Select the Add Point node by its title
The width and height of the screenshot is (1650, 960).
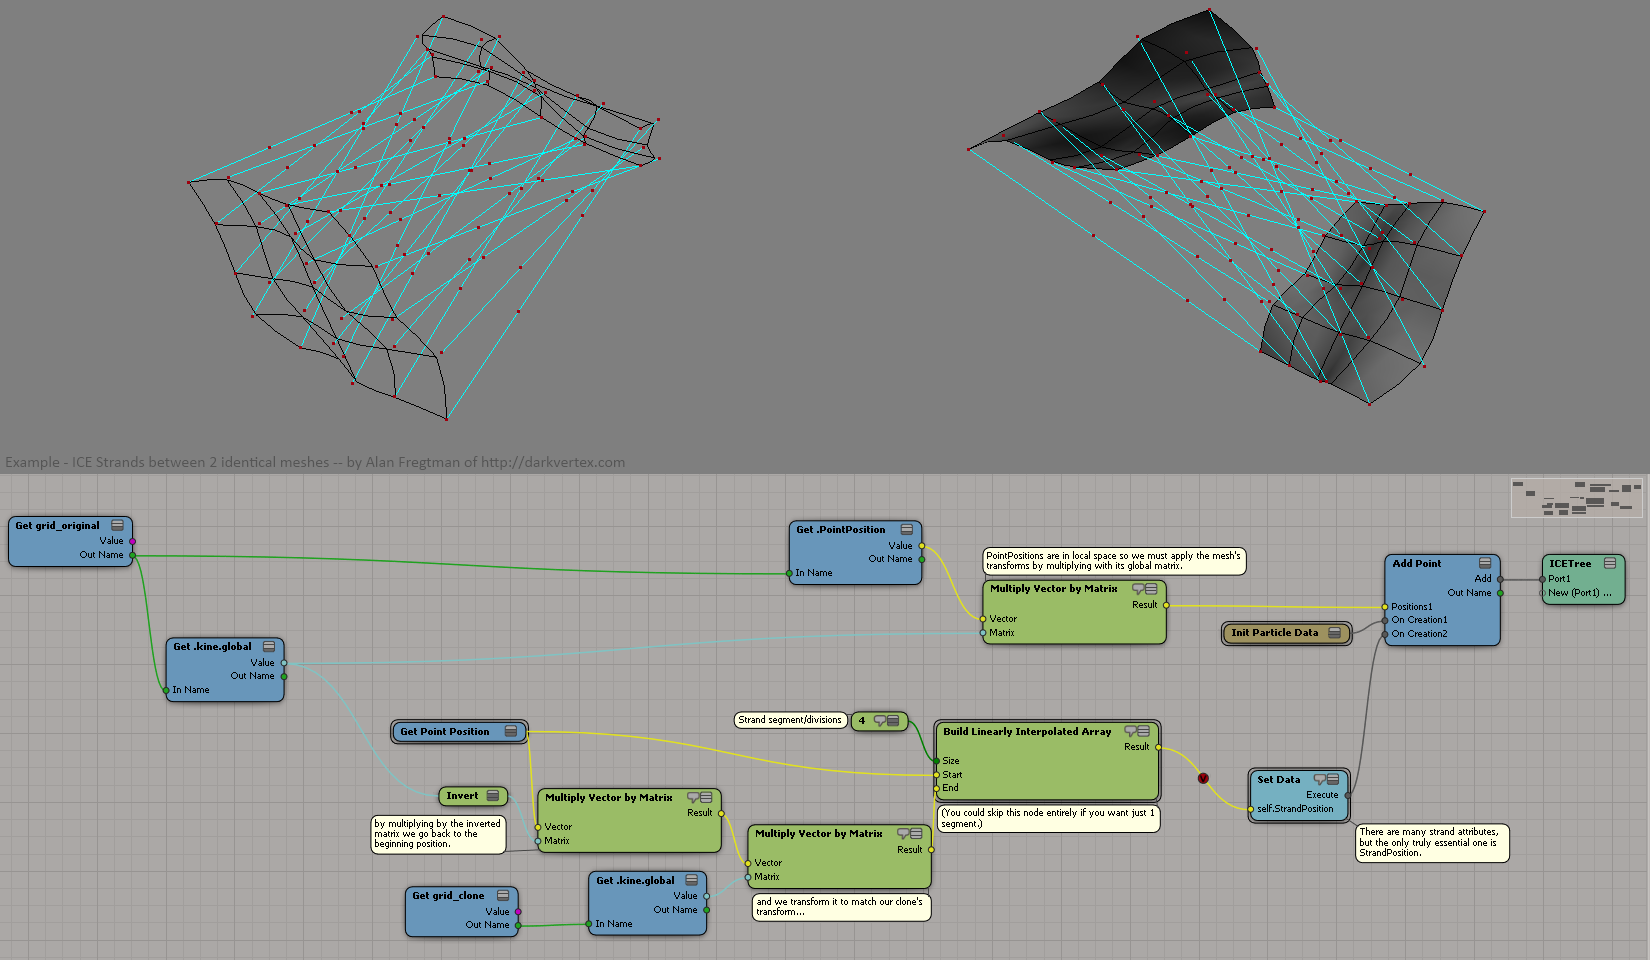point(1417,563)
